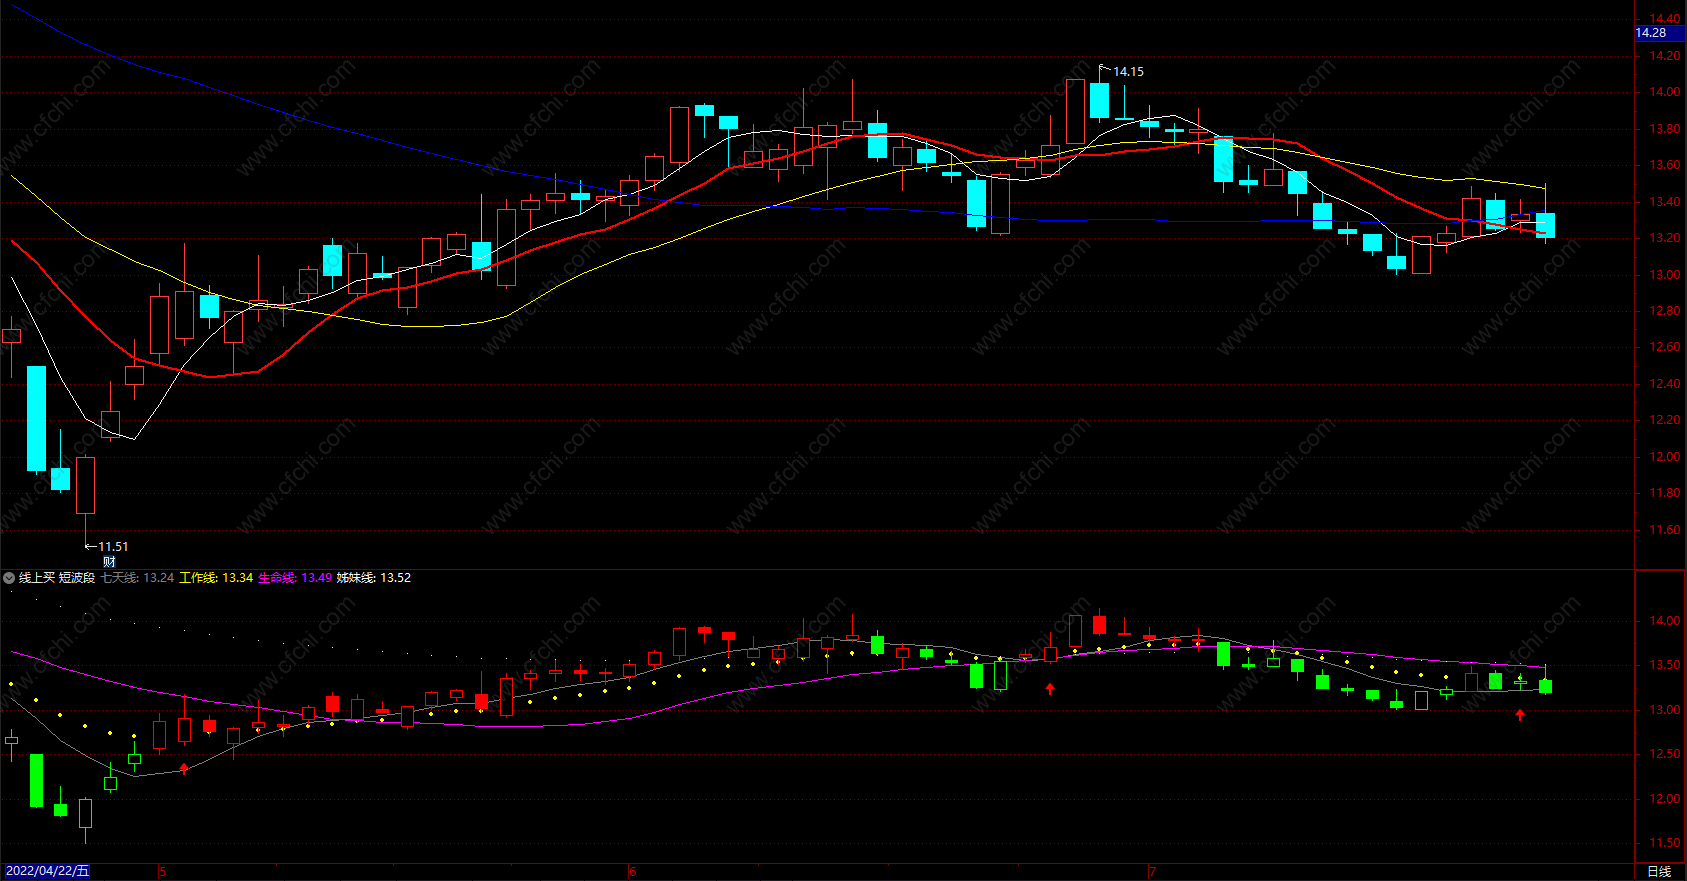Click the 14.00 label on the indicator axis

[x=1664, y=621]
